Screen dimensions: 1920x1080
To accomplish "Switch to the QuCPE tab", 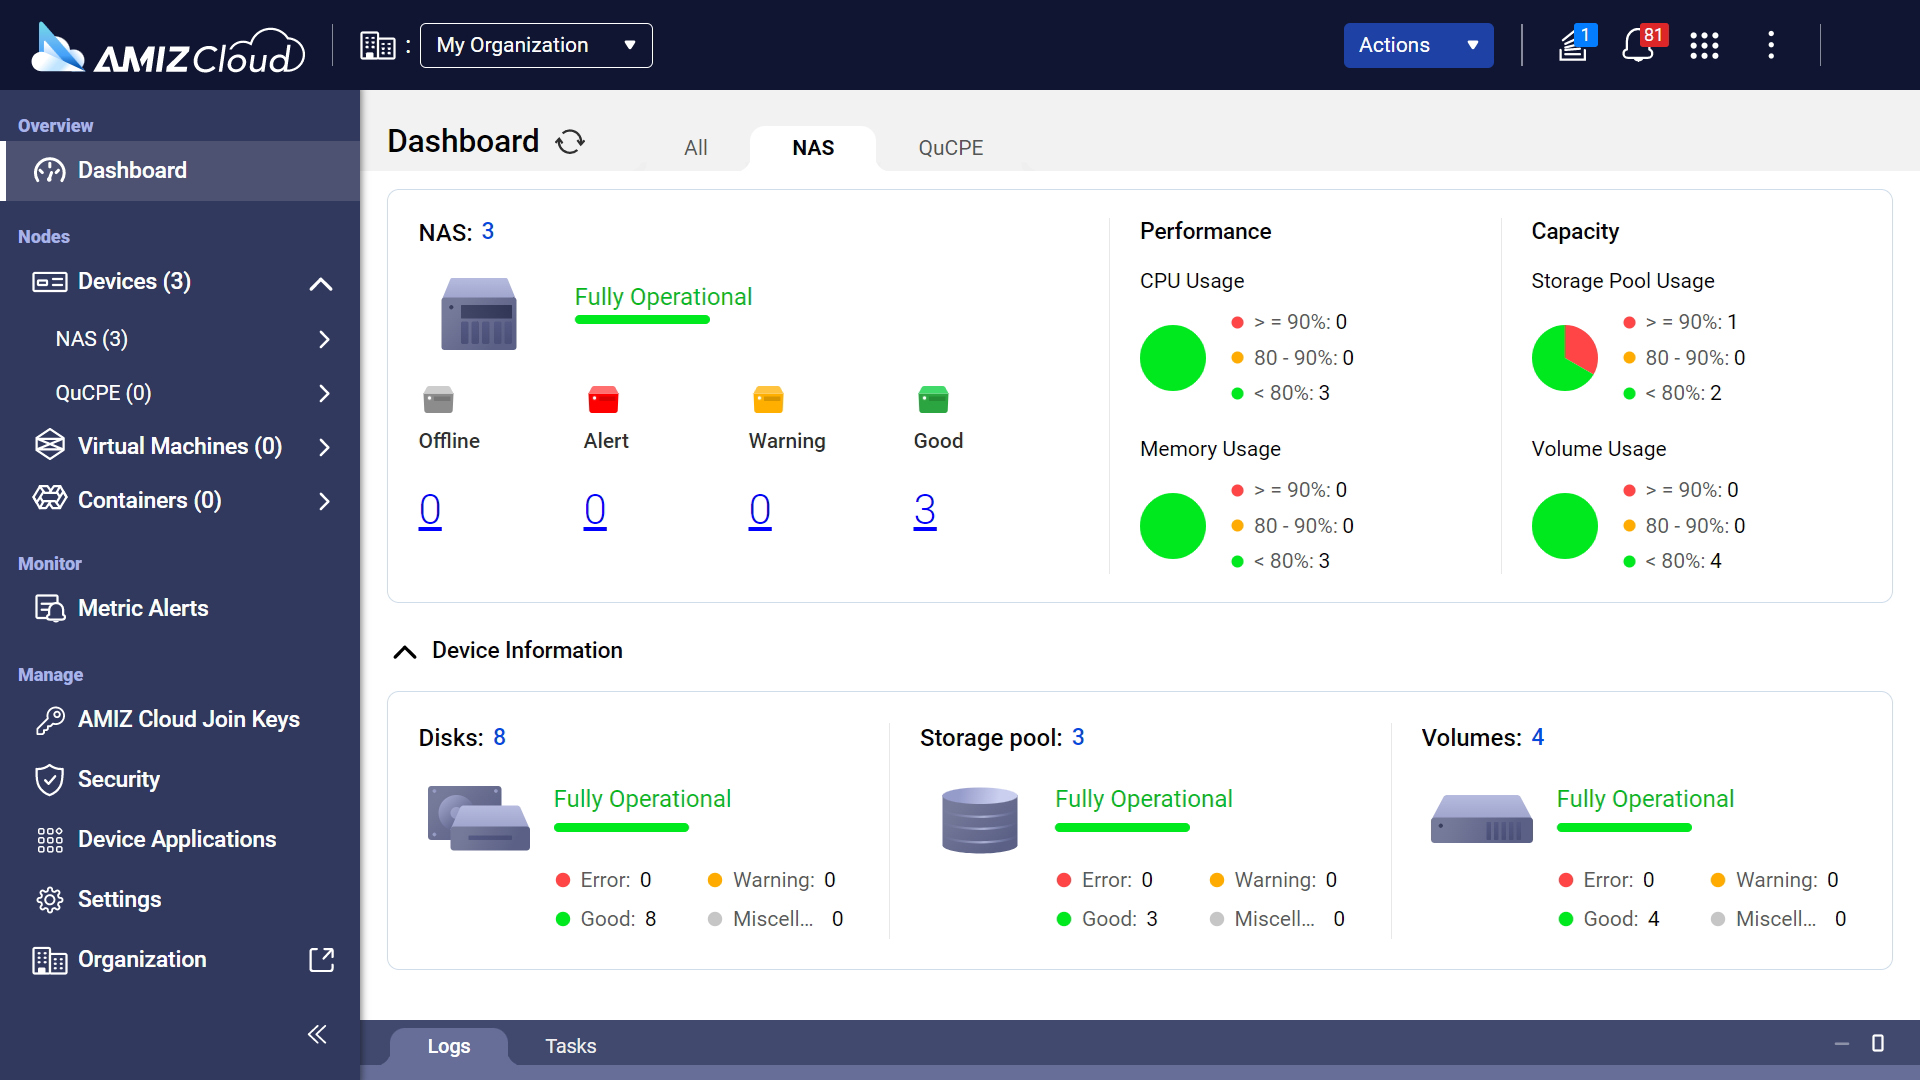I will [947, 148].
